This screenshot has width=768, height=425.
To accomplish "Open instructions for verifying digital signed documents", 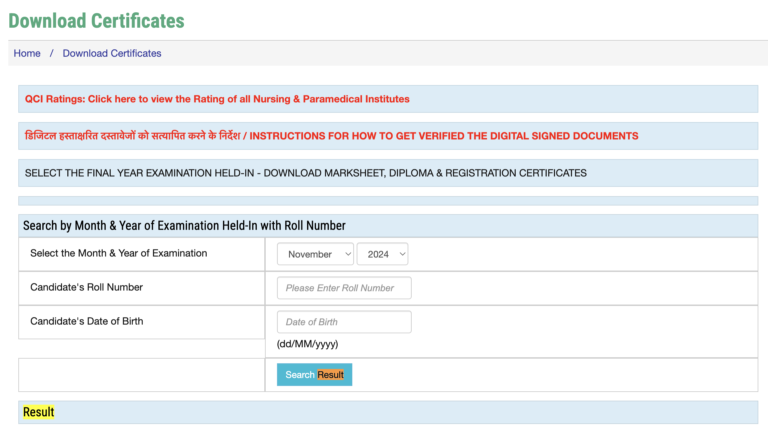I will pyautogui.click(x=331, y=136).
